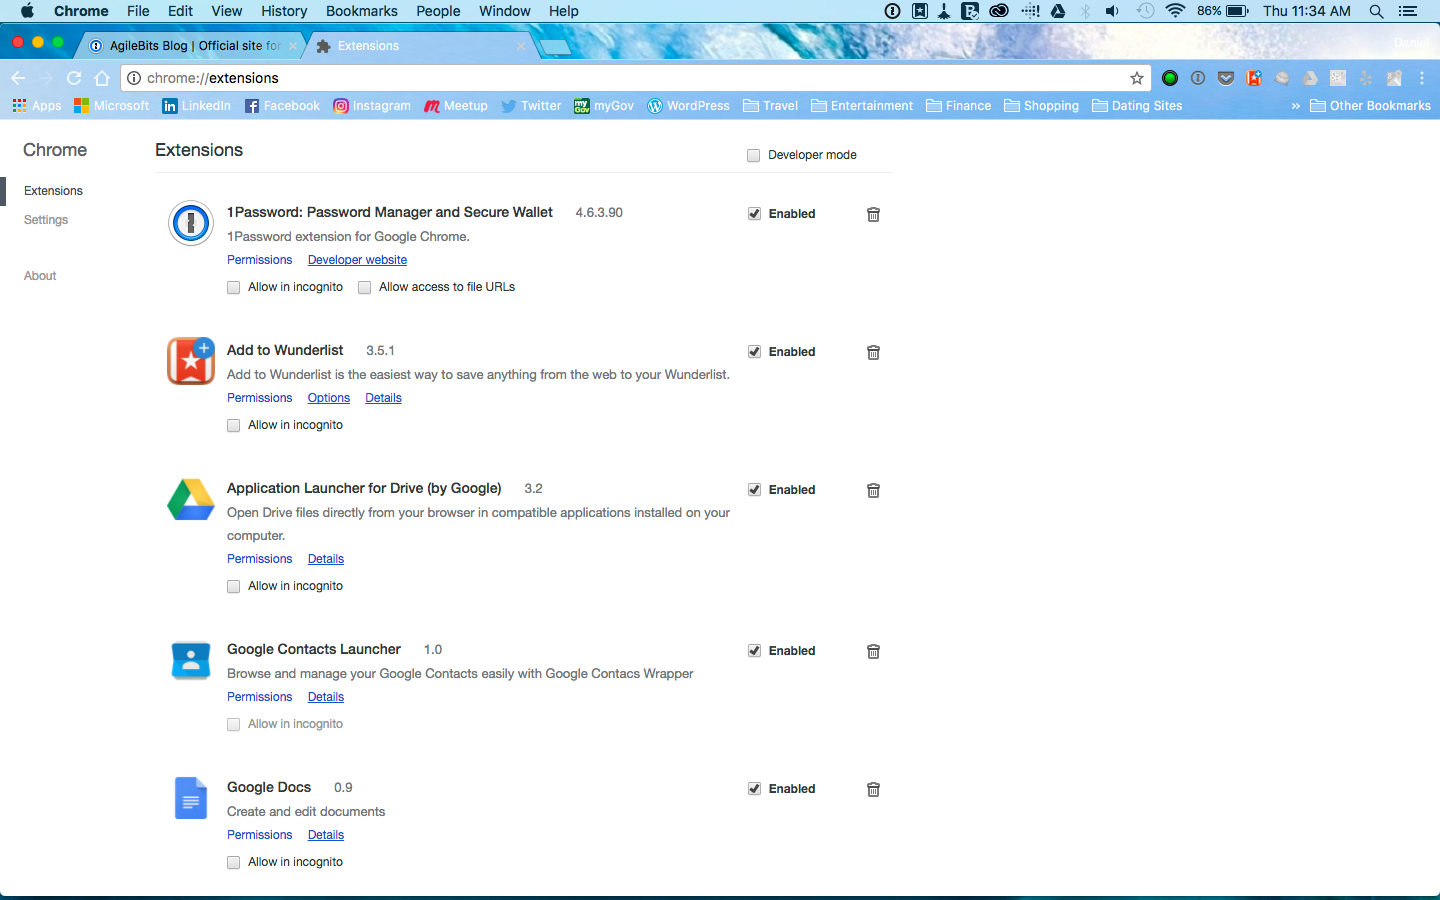
Task: Open the Entertainment bookmarks folder
Action: [862, 106]
